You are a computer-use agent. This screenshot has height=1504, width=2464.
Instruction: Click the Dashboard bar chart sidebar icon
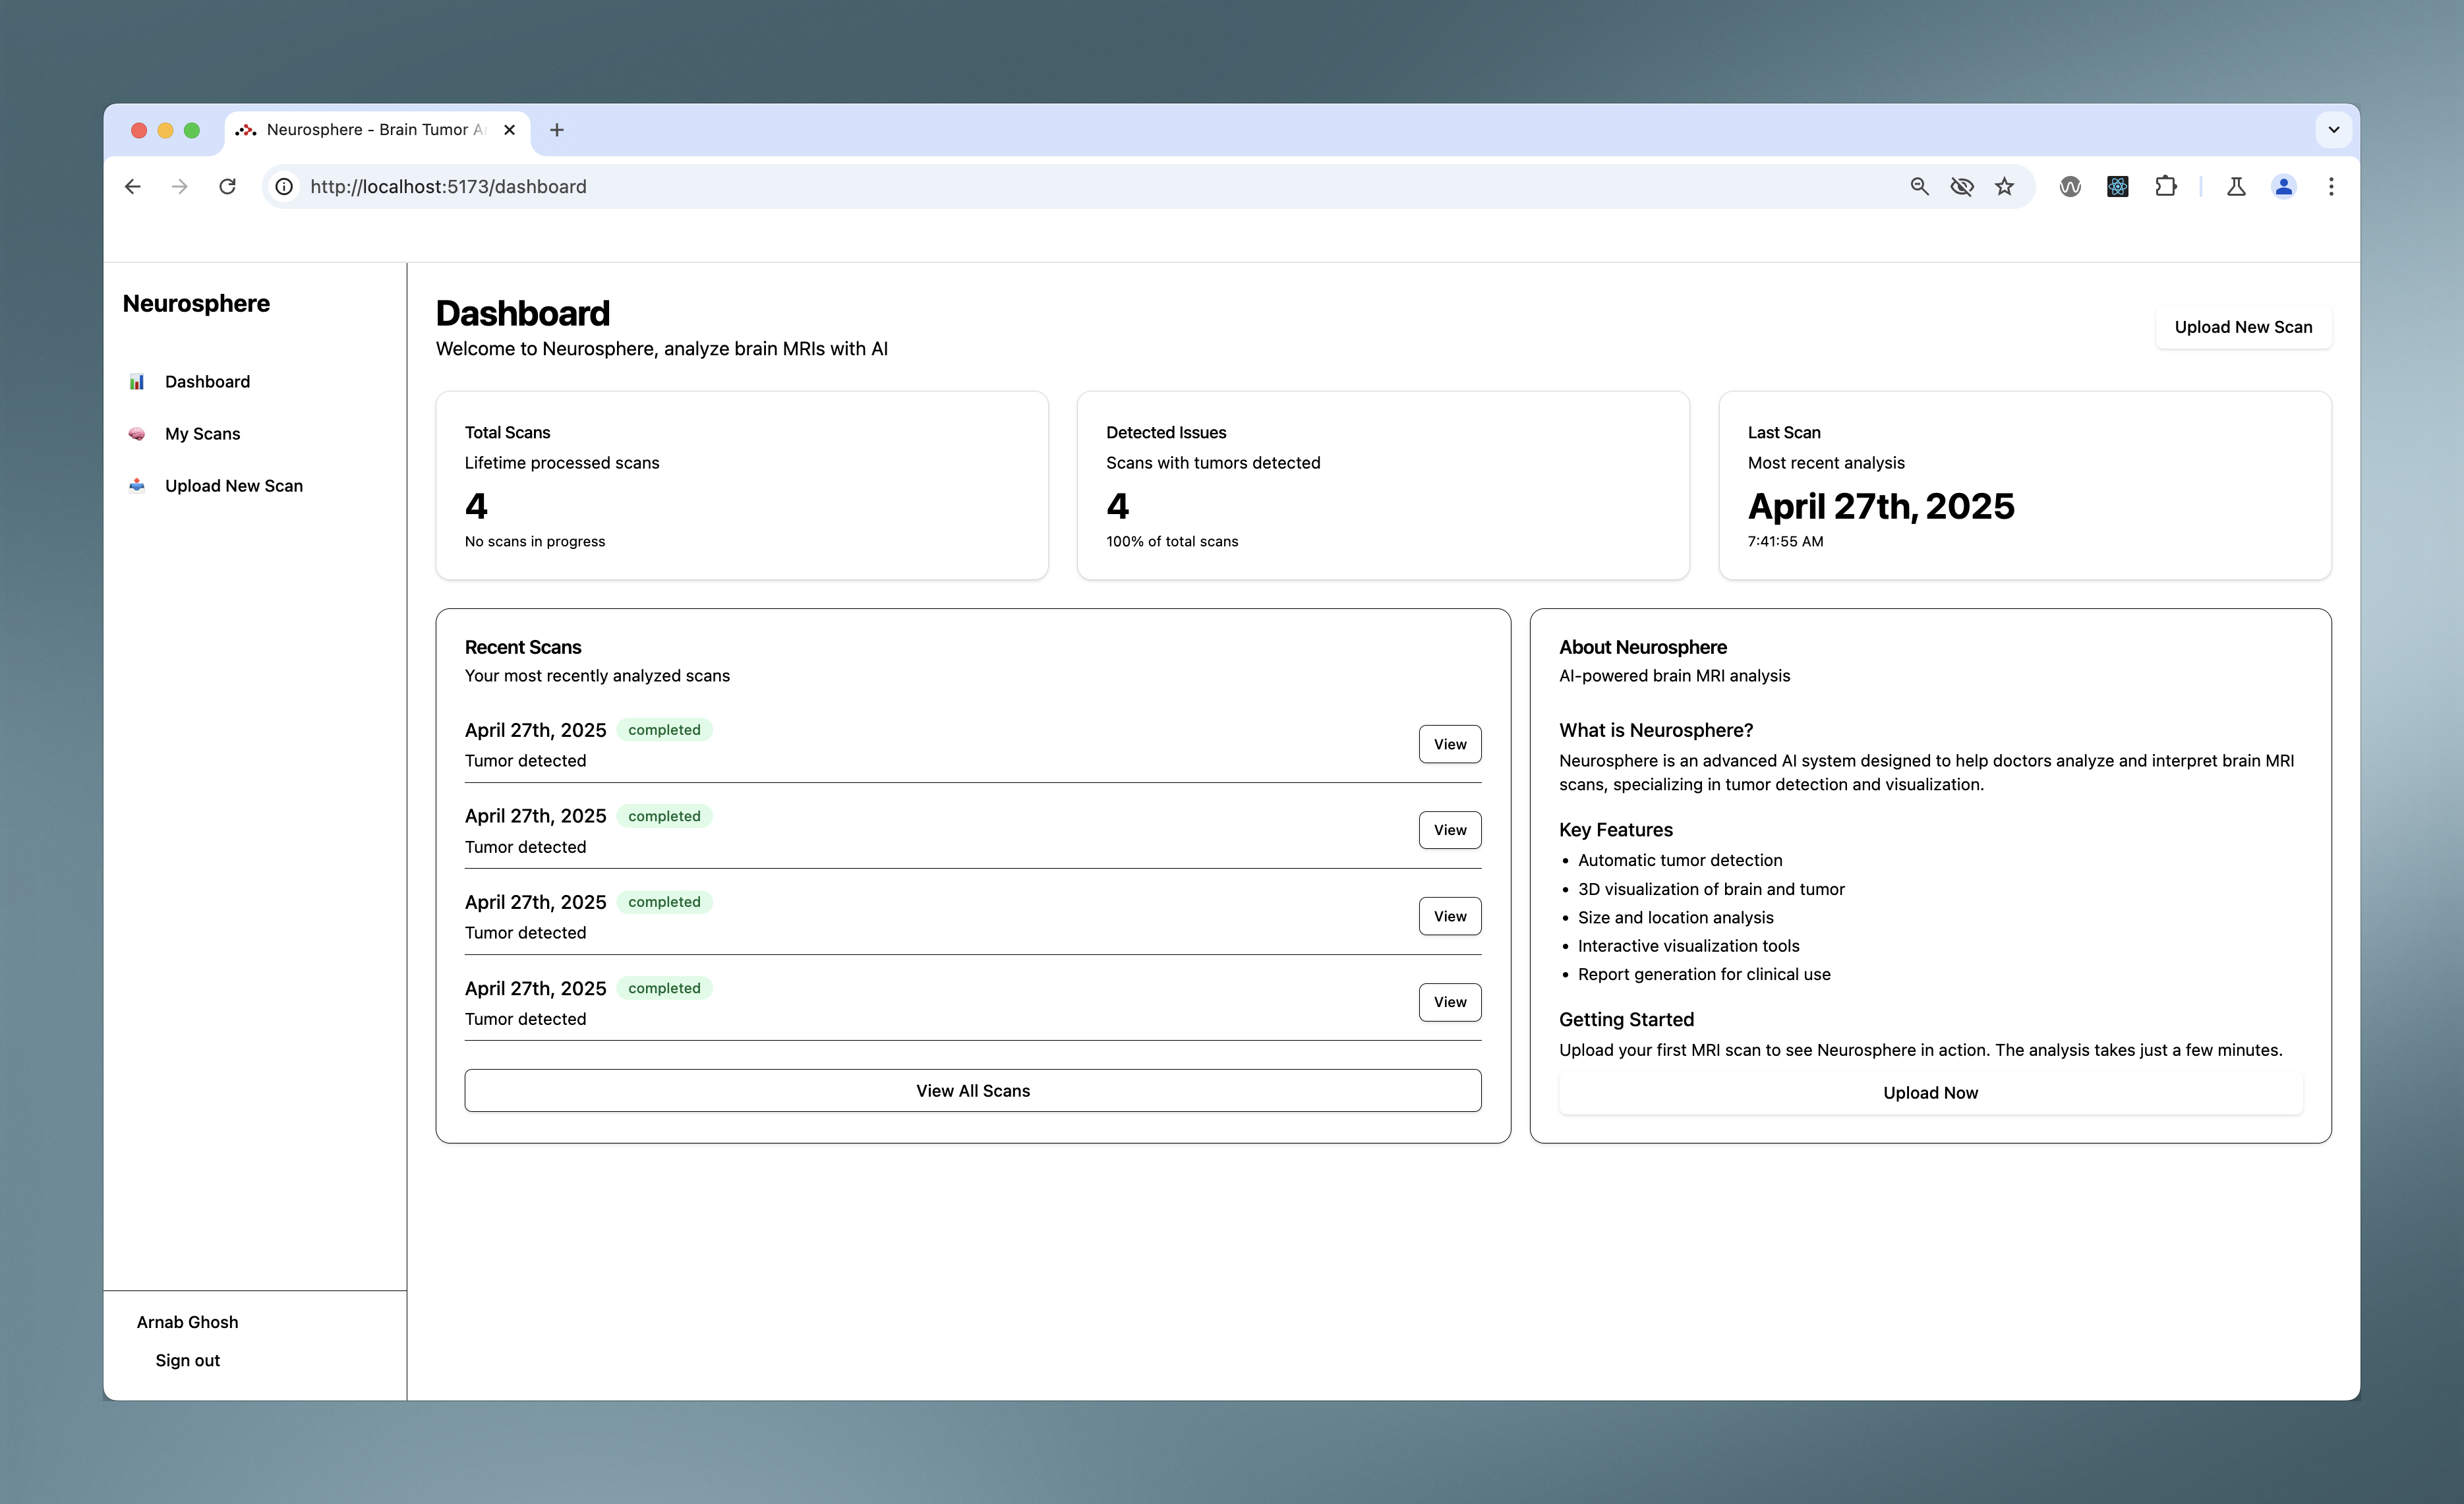[137, 382]
